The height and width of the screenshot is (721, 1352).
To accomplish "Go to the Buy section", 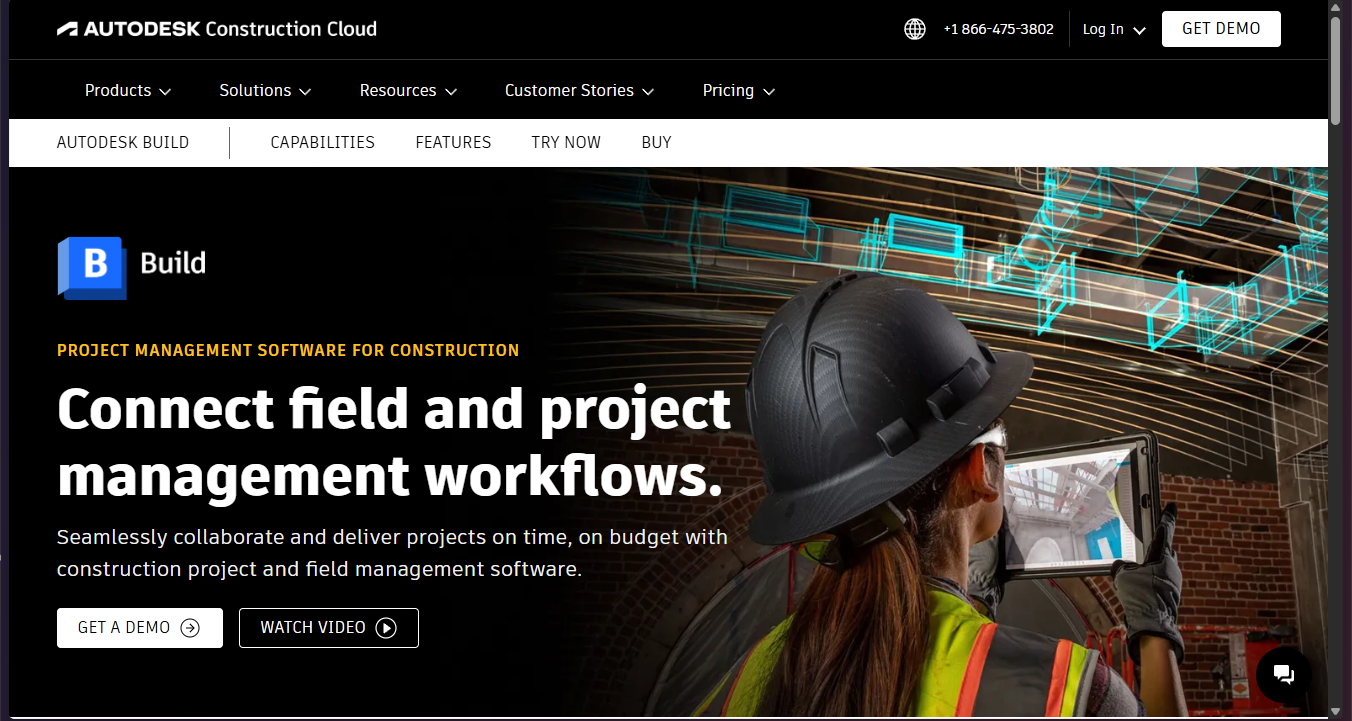I will click(656, 142).
